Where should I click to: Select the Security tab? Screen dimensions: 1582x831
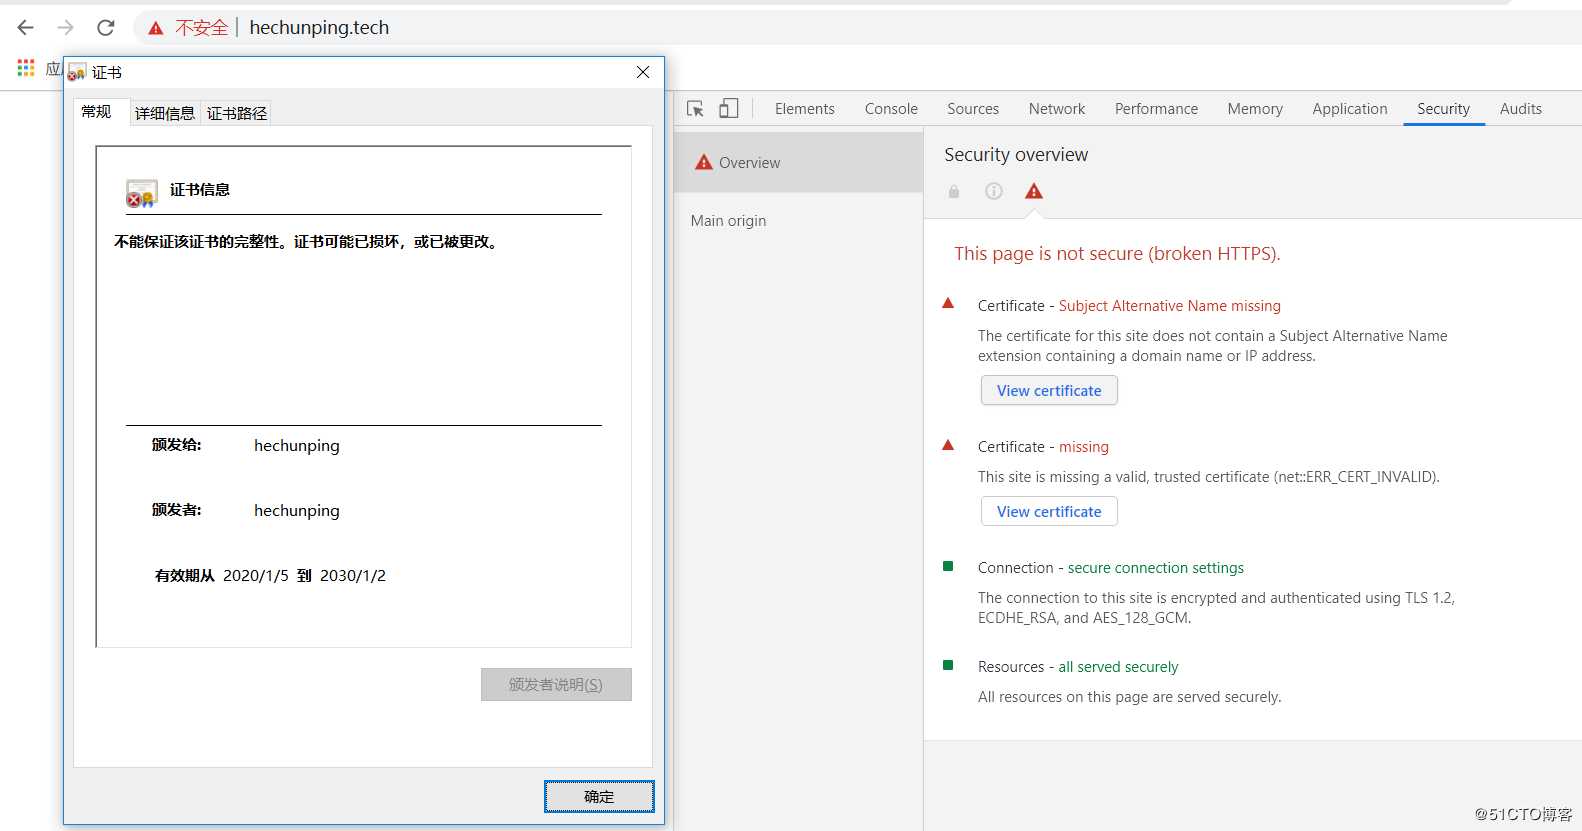click(1443, 109)
